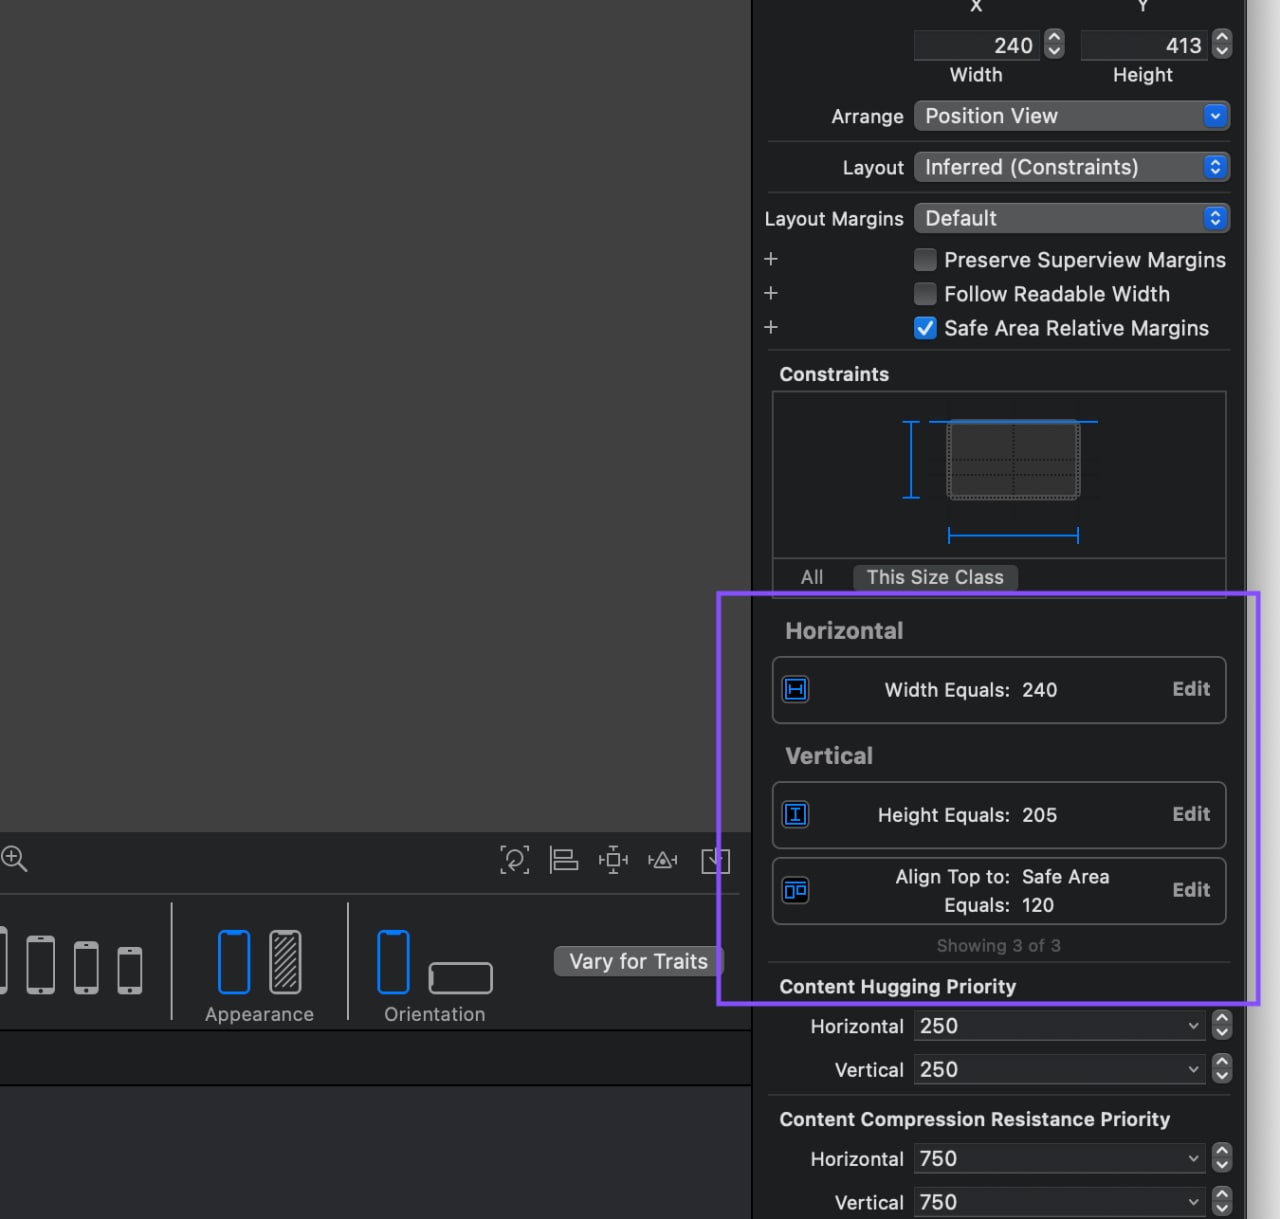Open the Layout Inferred (Constraints) dropdown
The height and width of the screenshot is (1219, 1280).
point(1071,167)
